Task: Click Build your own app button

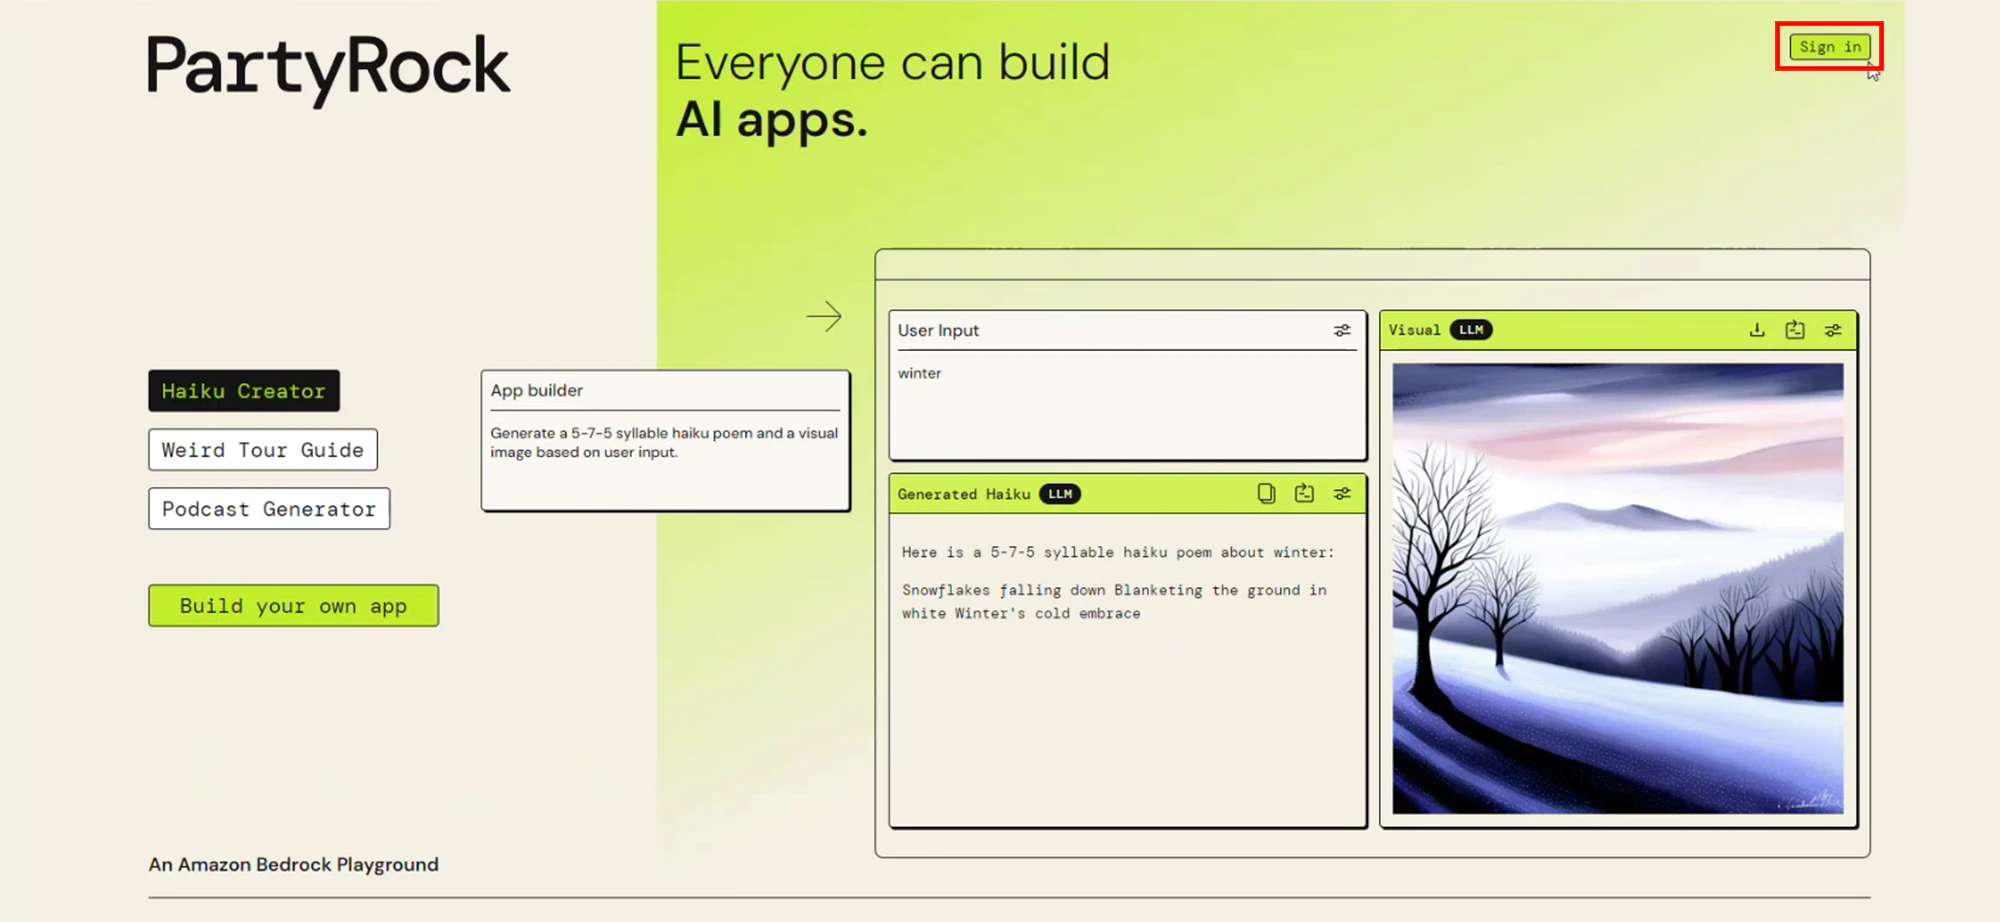Action: tap(293, 606)
